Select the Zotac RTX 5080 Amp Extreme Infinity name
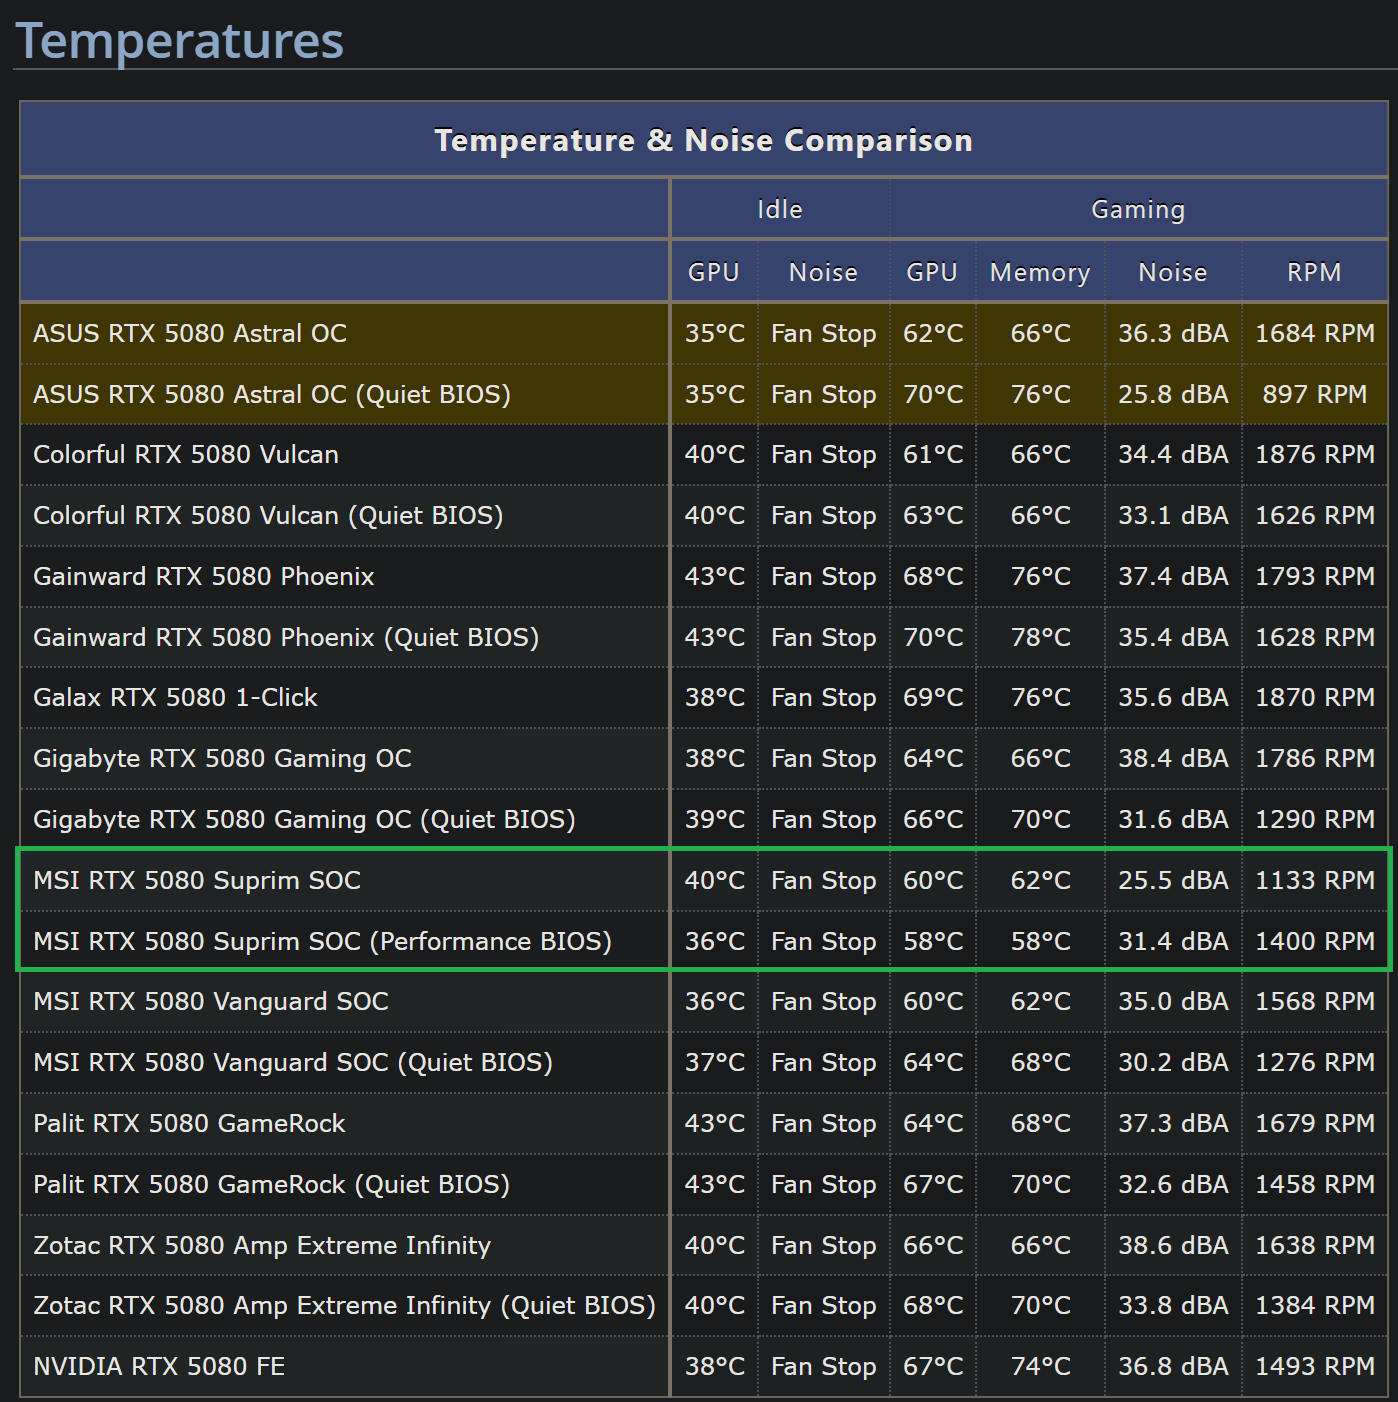Screen dimensions: 1398x1402 [x=262, y=1245]
